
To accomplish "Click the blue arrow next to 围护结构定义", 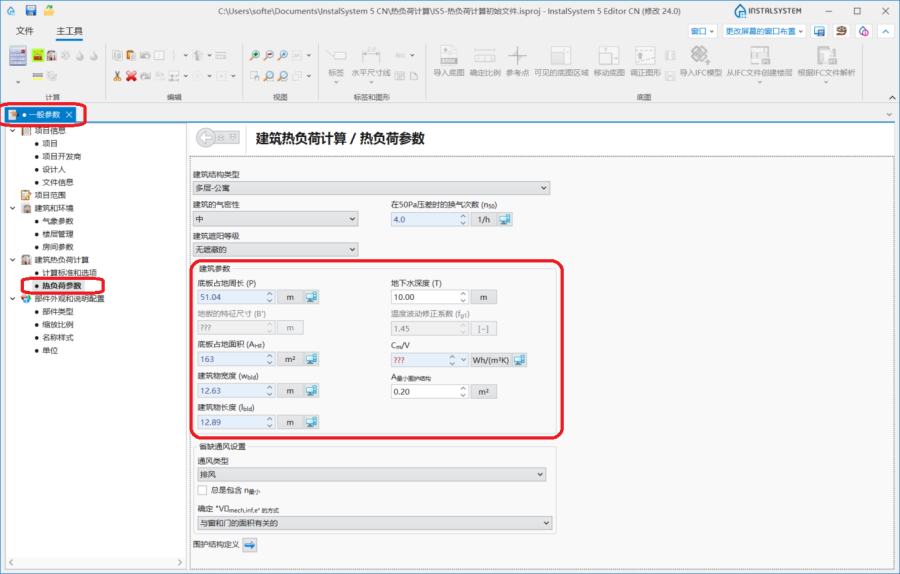I will [250, 545].
